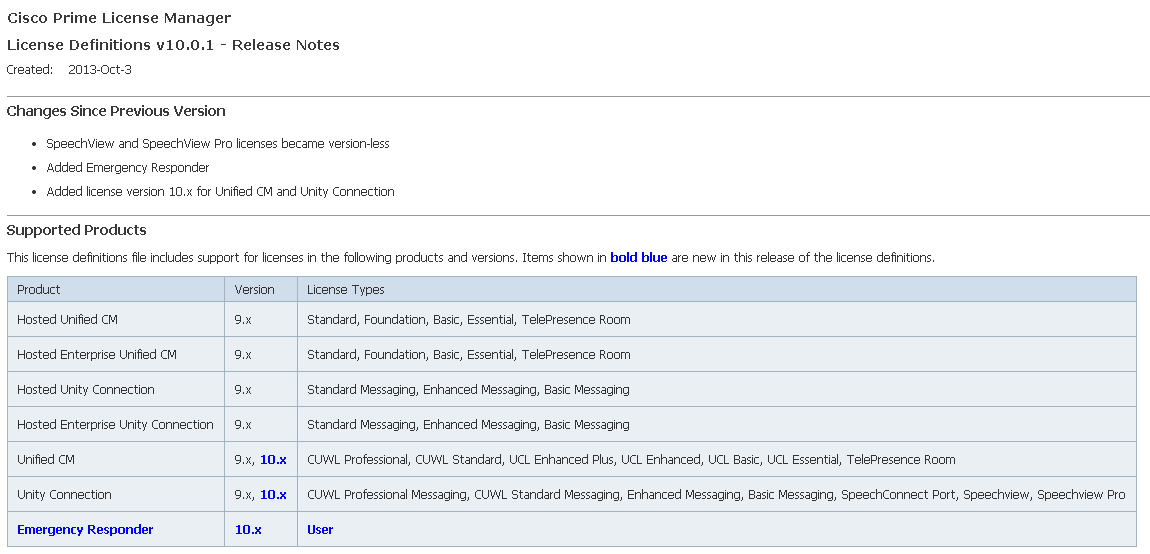Screen dimensions: 1150x554
Task: Select the Hosted Unified CM product cell
Action: [116, 319]
